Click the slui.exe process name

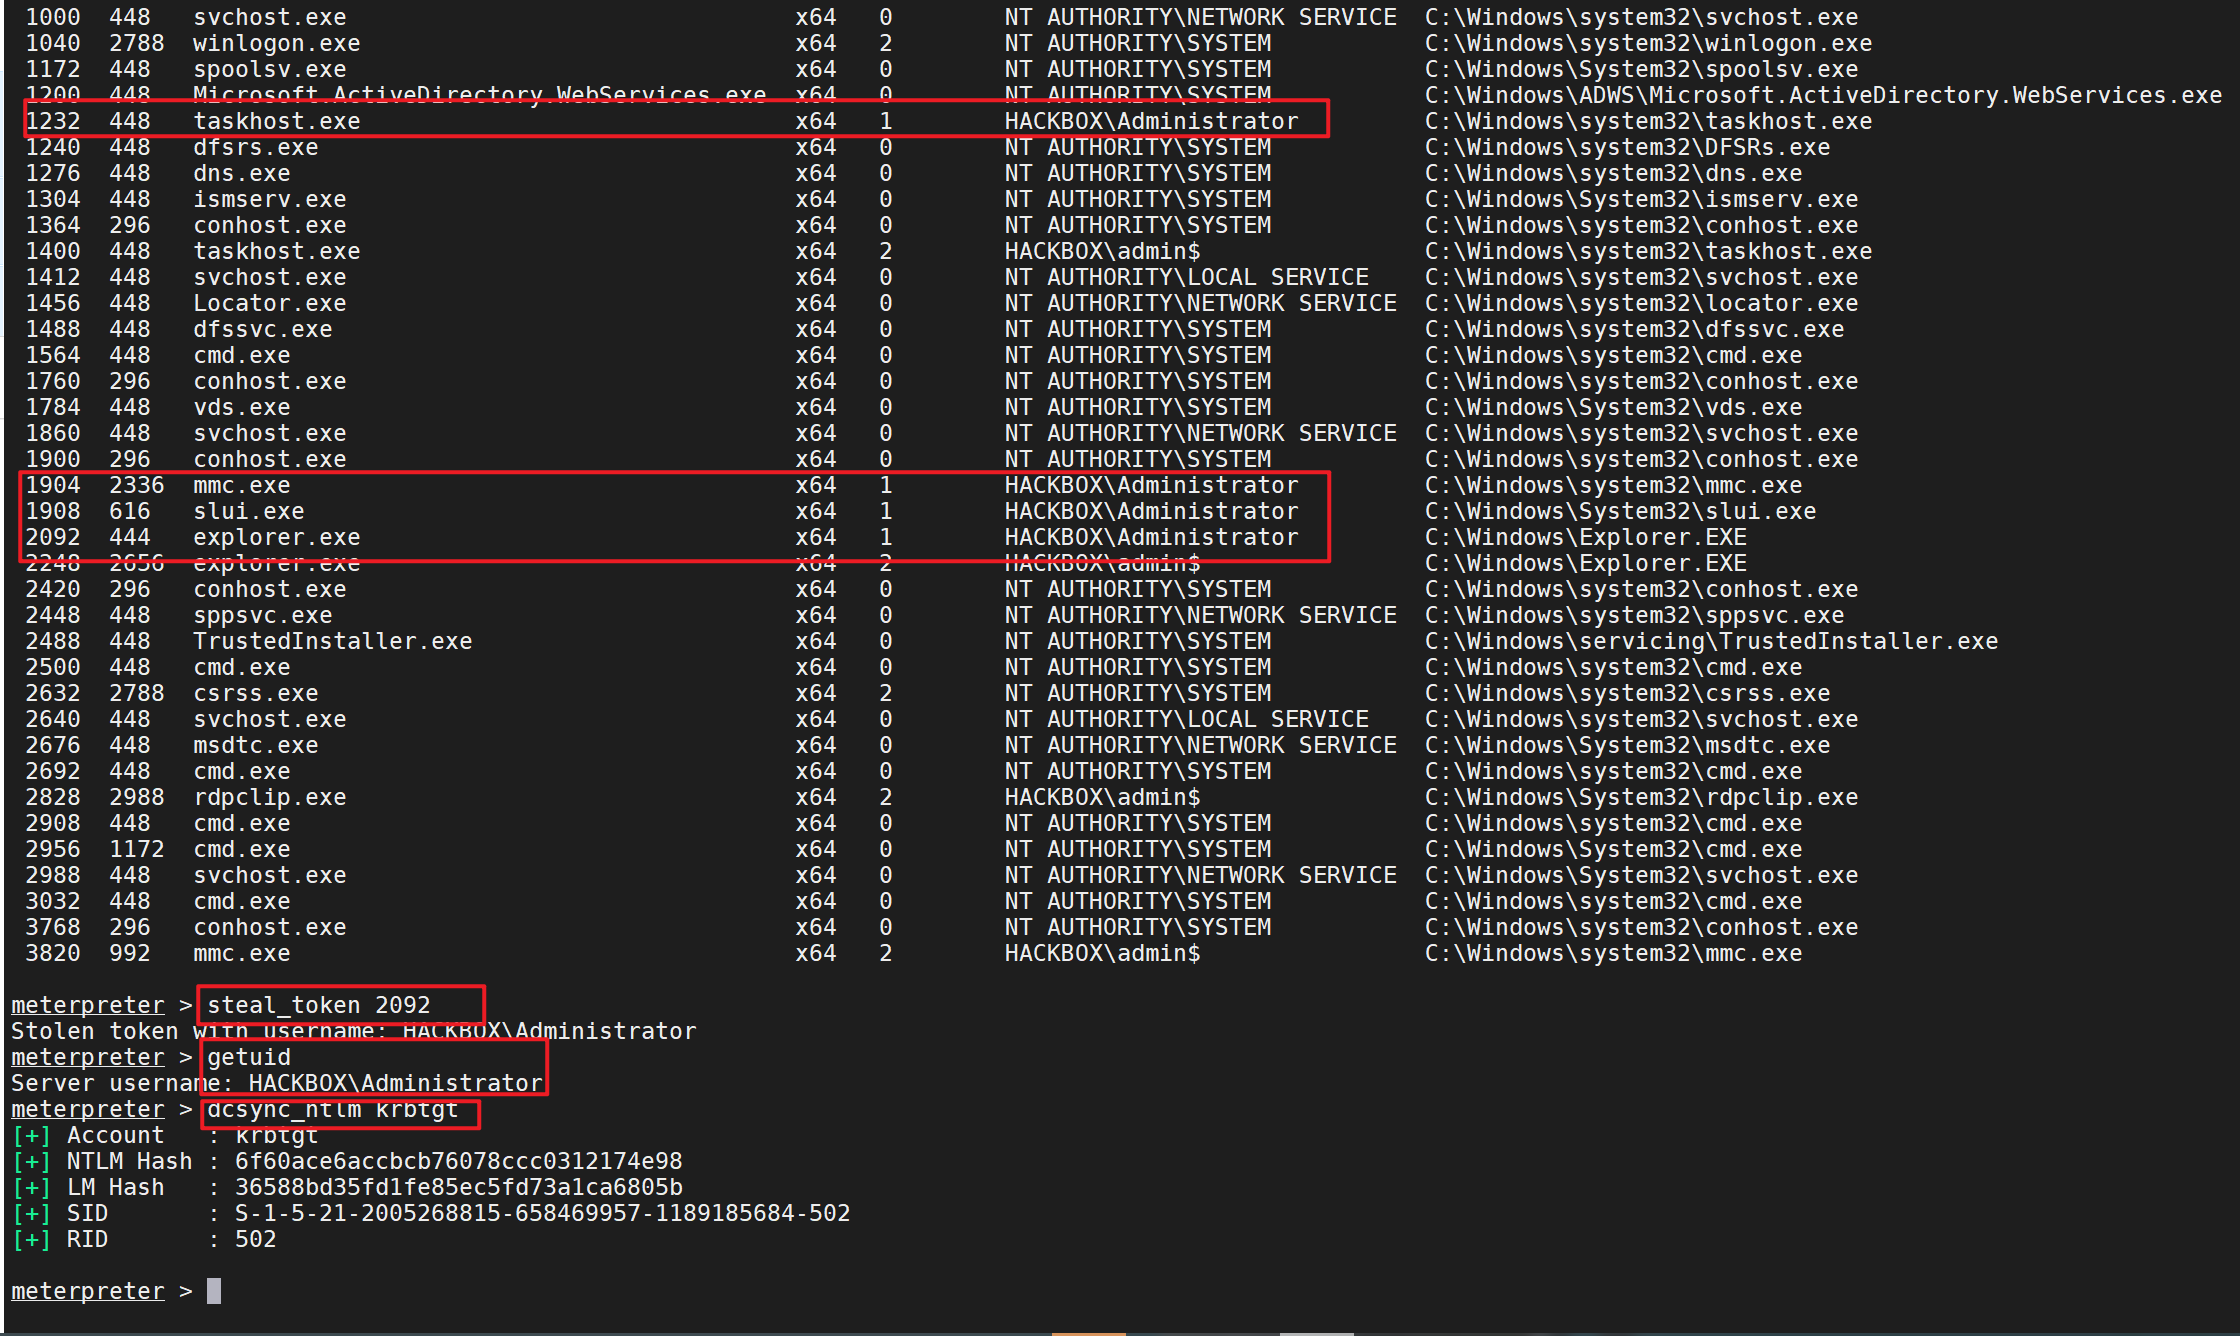[248, 511]
